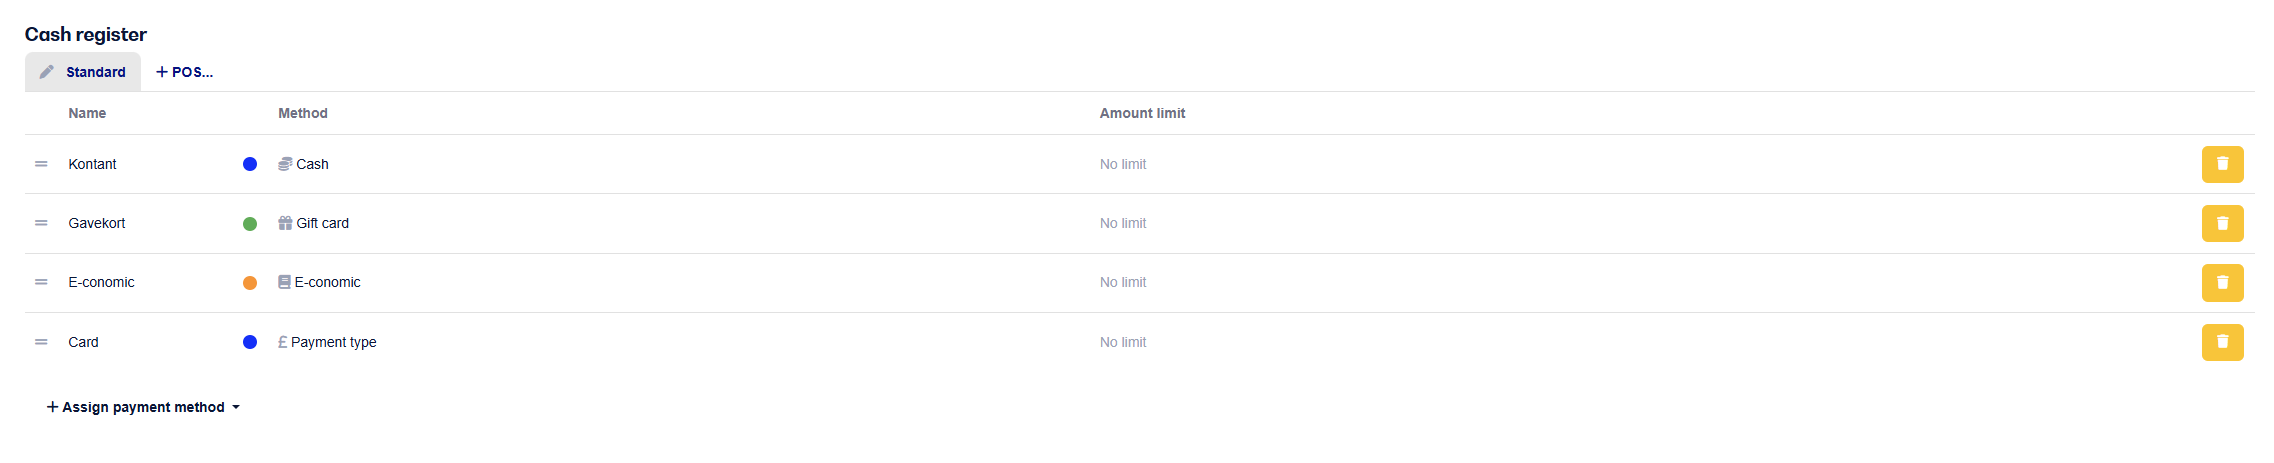Image resolution: width=2274 pixels, height=463 pixels.
Task: Click the reorder handle next to Gavekort
Action: 41,223
